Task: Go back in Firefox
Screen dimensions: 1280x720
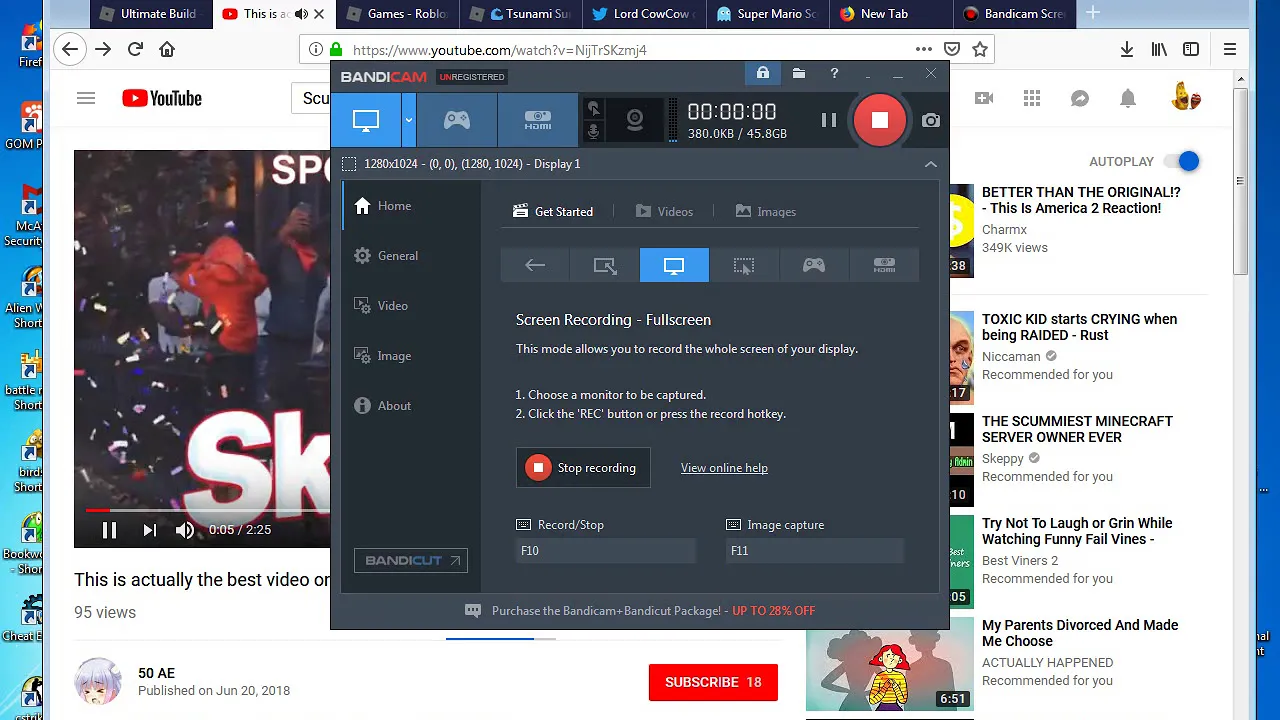Action: click(x=70, y=49)
